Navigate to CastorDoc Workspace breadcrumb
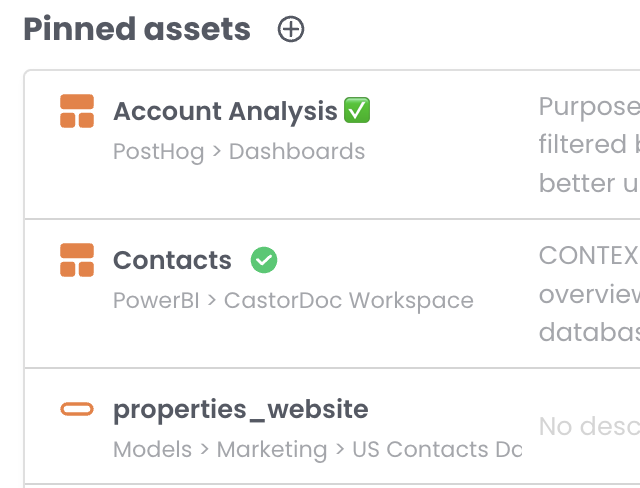 point(348,301)
